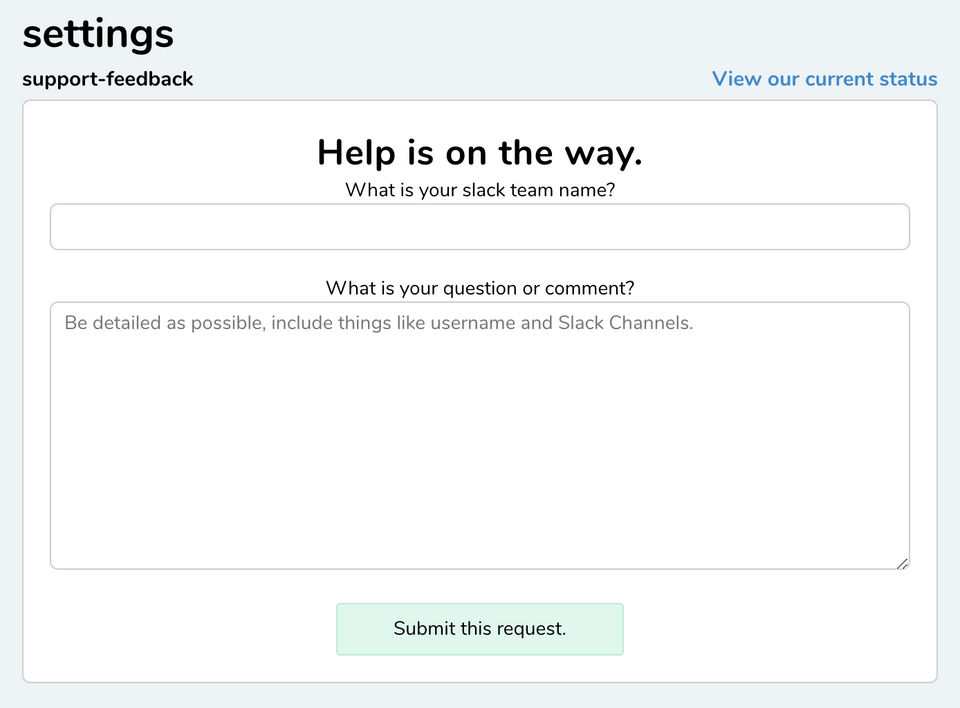Click the word View in the status link
The height and width of the screenshot is (708, 960).
click(x=737, y=79)
